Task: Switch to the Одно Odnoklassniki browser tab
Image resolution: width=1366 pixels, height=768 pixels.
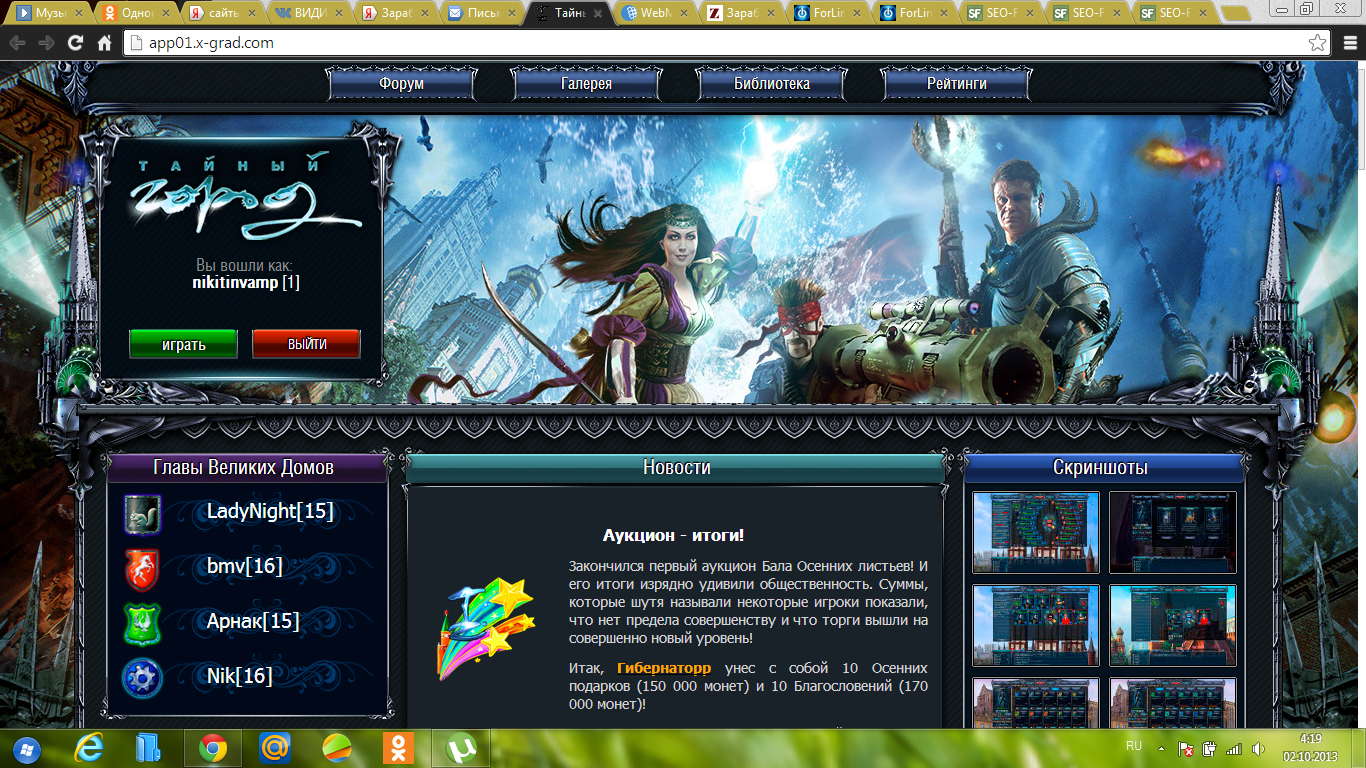Action: 136,14
